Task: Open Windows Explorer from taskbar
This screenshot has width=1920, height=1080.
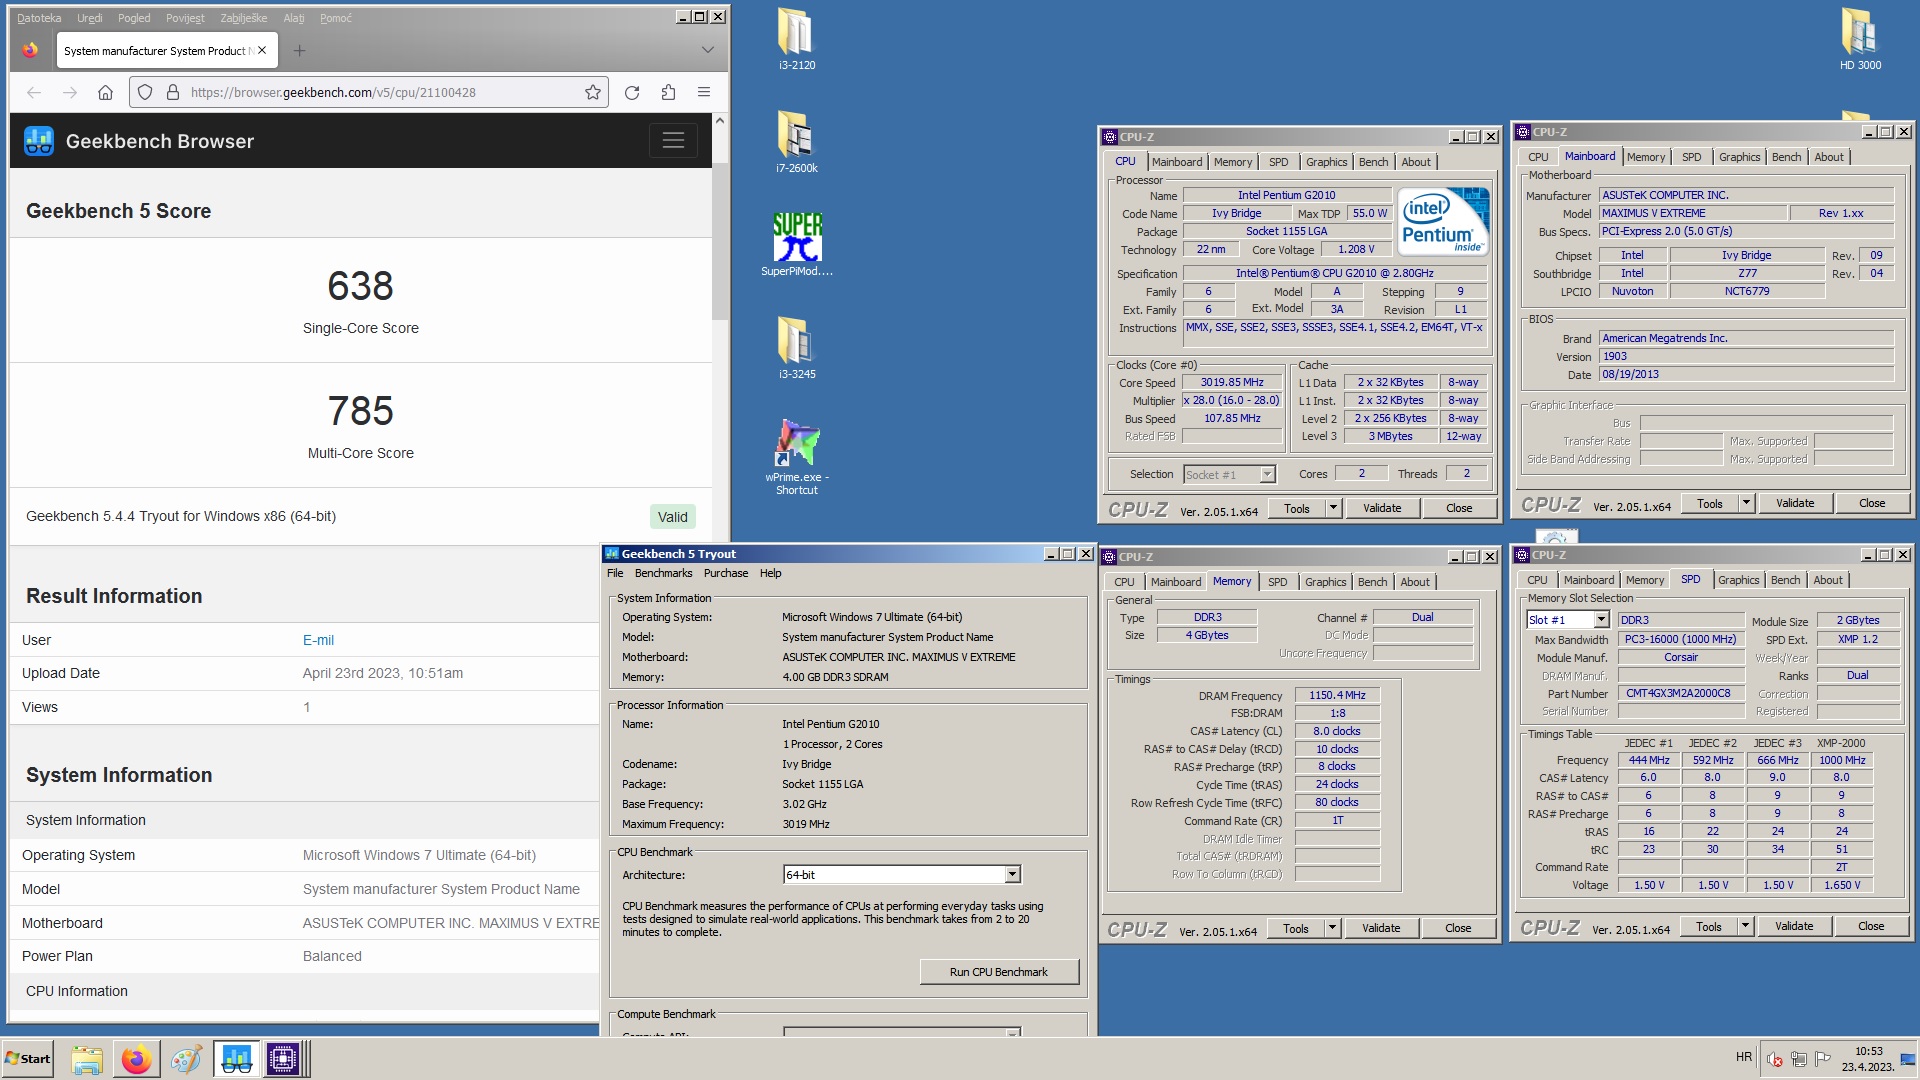Action: pos(87,1059)
